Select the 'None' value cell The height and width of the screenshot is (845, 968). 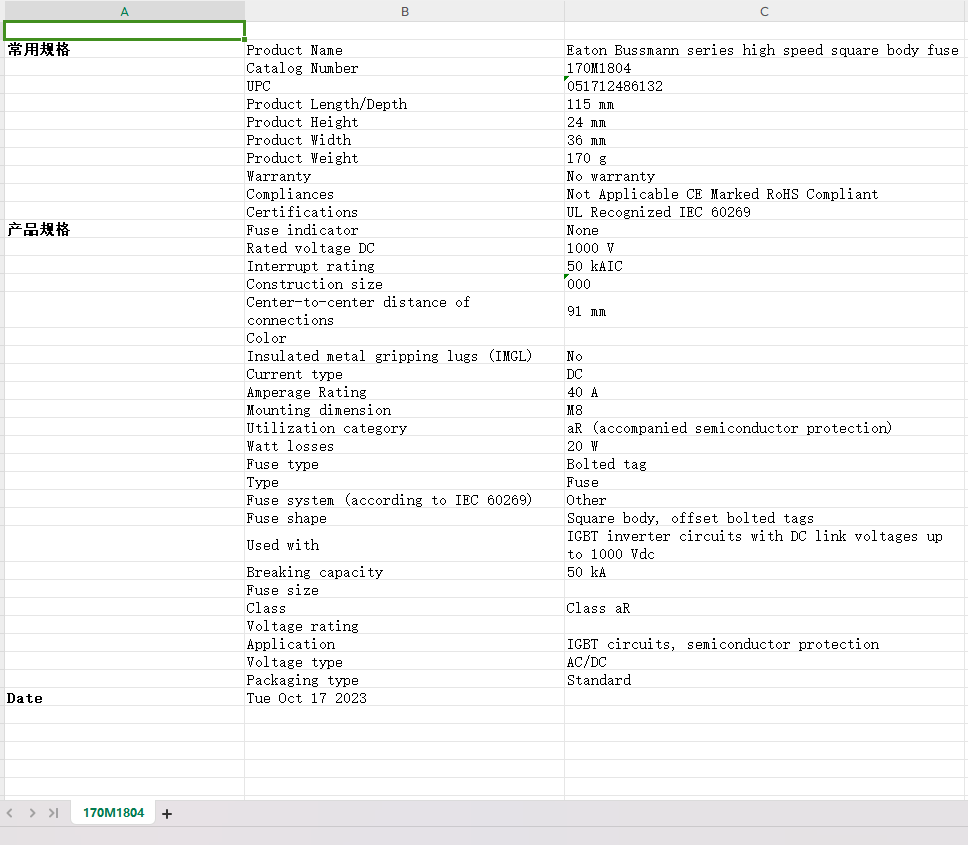(764, 230)
